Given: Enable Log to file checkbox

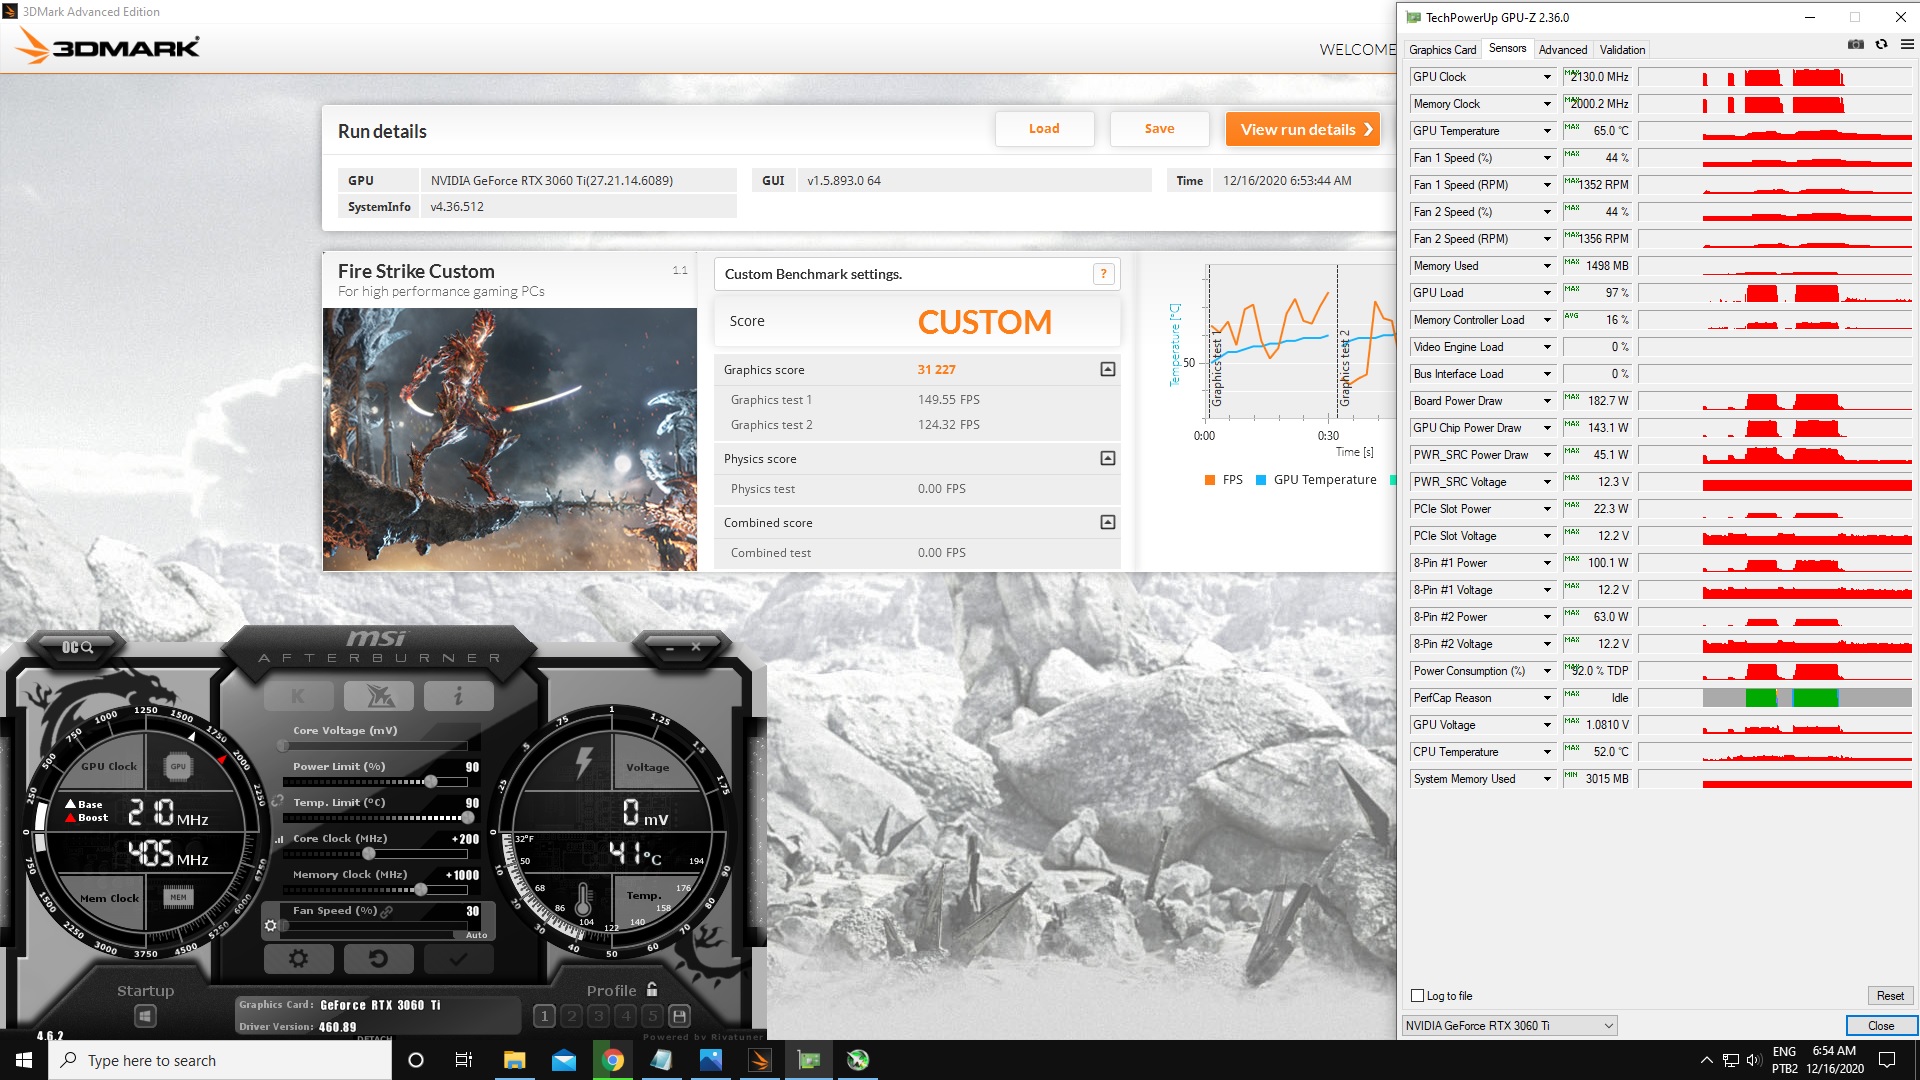Looking at the screenshot, I should click(x=1417, y=995).
